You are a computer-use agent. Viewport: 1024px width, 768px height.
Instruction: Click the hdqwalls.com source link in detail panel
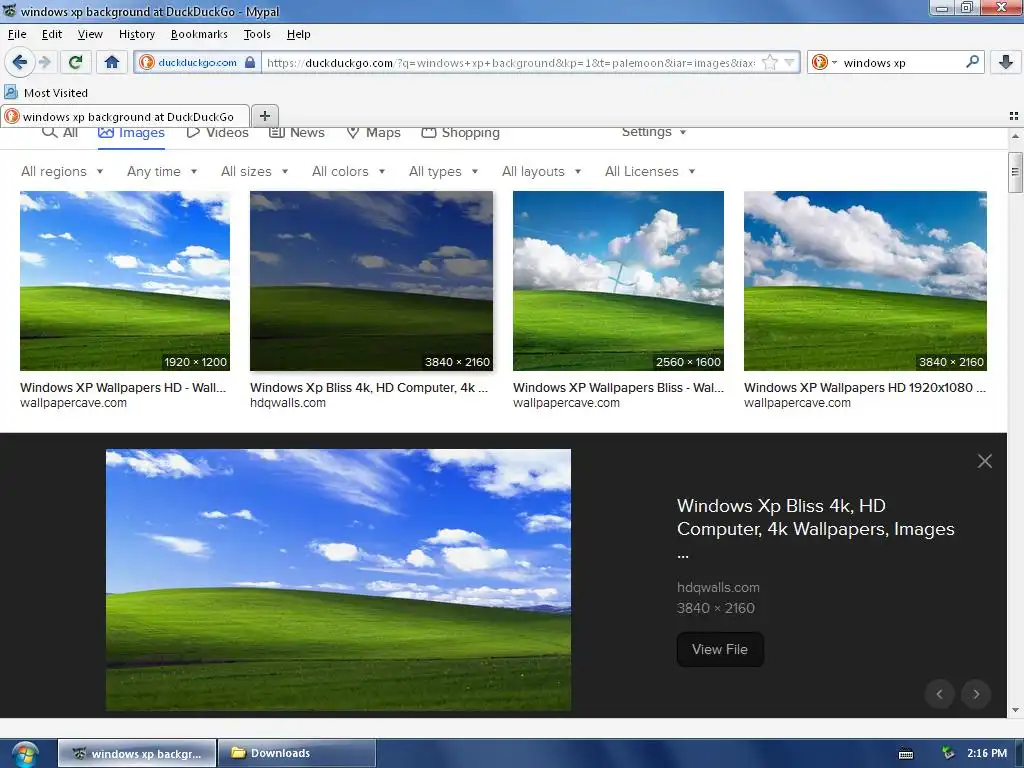coord(718,587)
